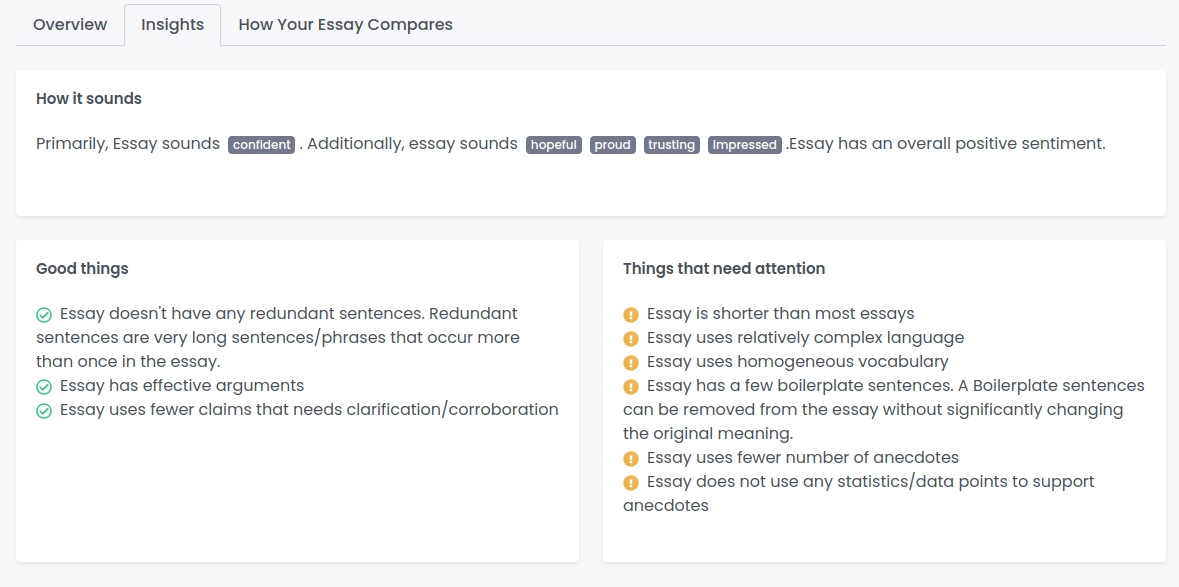Switch to the Overview tab

(x=70, y=25)
